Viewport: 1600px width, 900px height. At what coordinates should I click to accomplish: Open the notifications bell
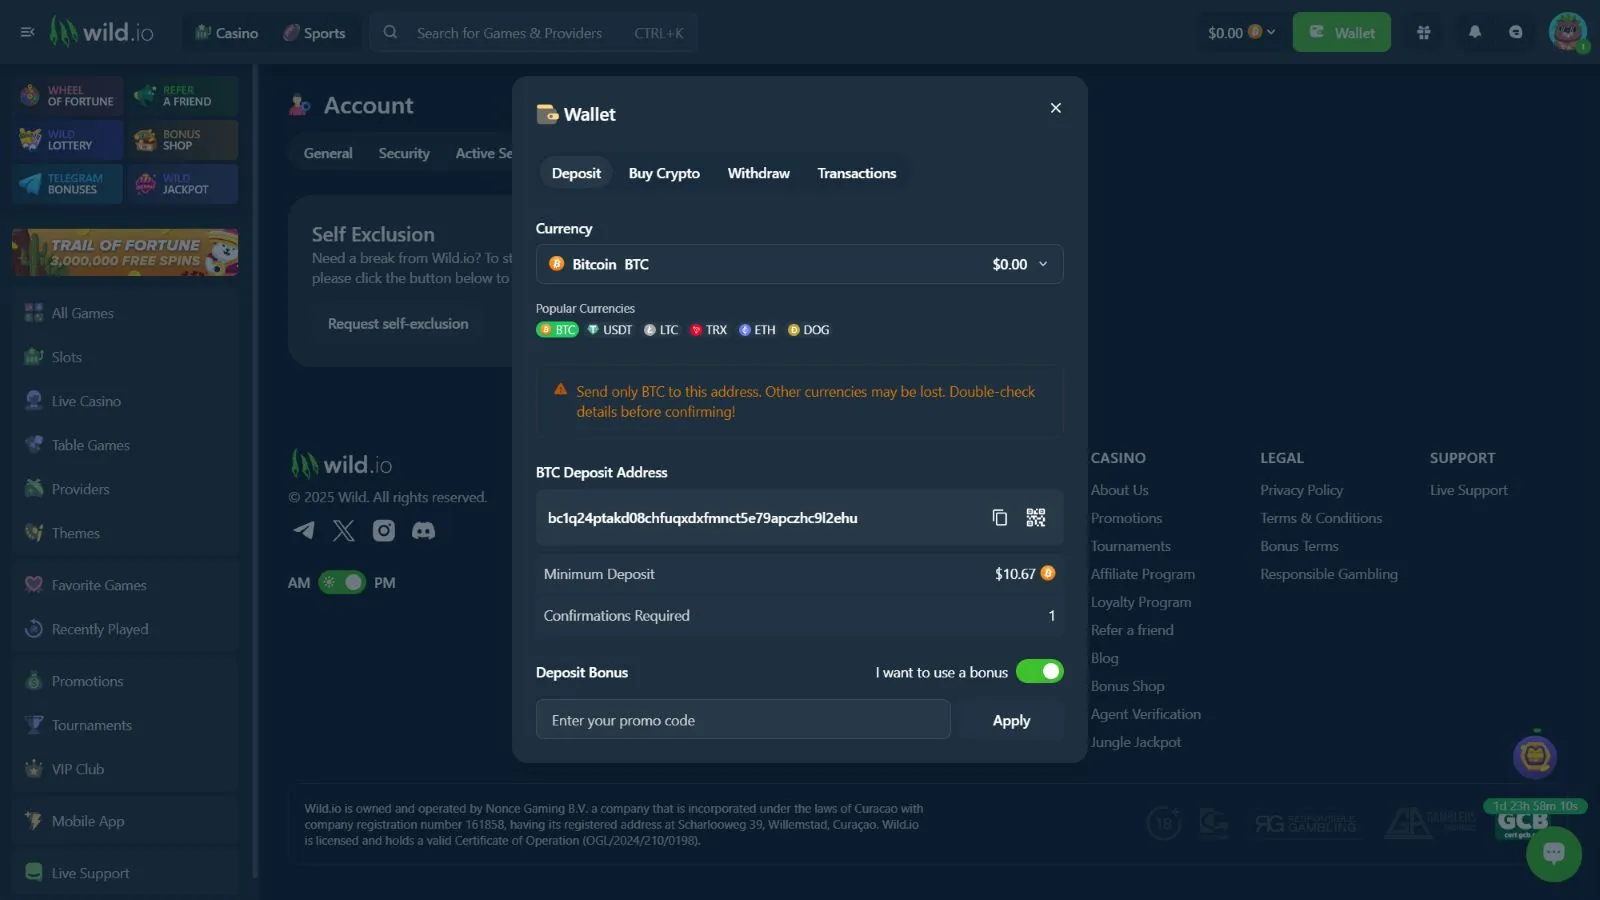[1474, 32]
